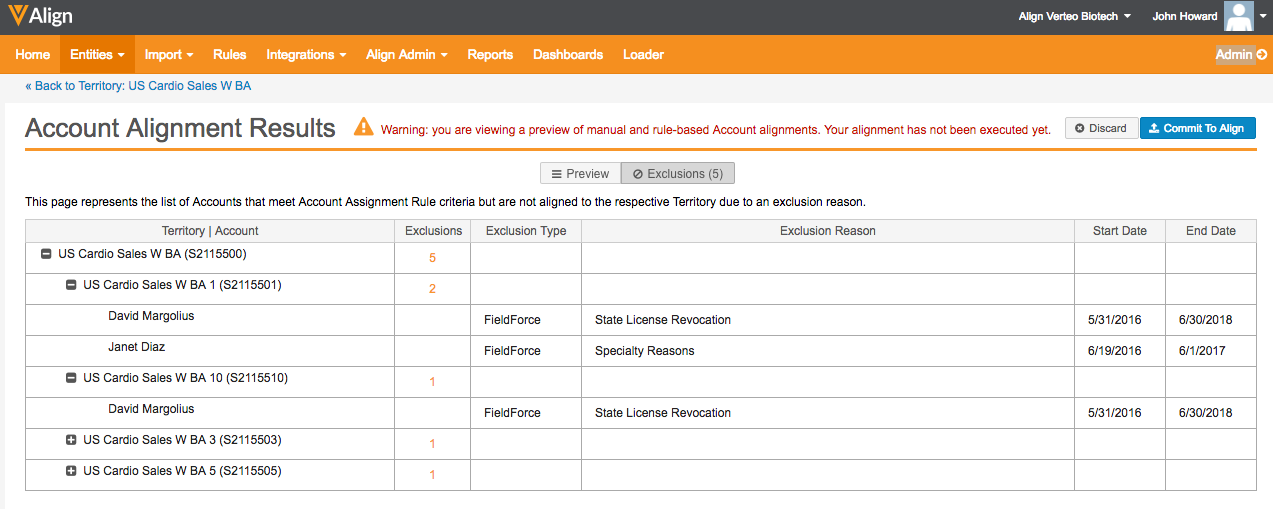Viewport: 1273px width, 509px height.
Task: Open the Import dropdown menu
Action: coord(168,55)
